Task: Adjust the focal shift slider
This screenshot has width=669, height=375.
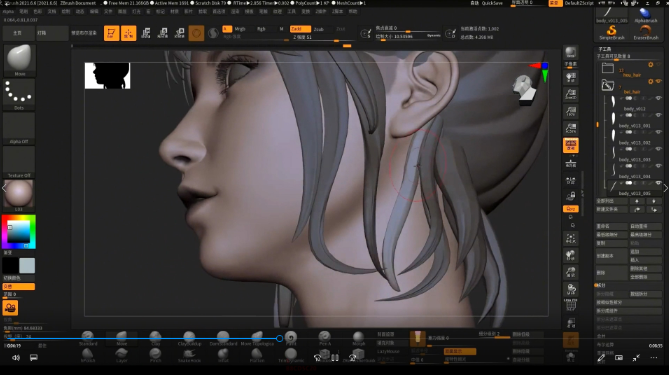Action: [x=407, y=28]
